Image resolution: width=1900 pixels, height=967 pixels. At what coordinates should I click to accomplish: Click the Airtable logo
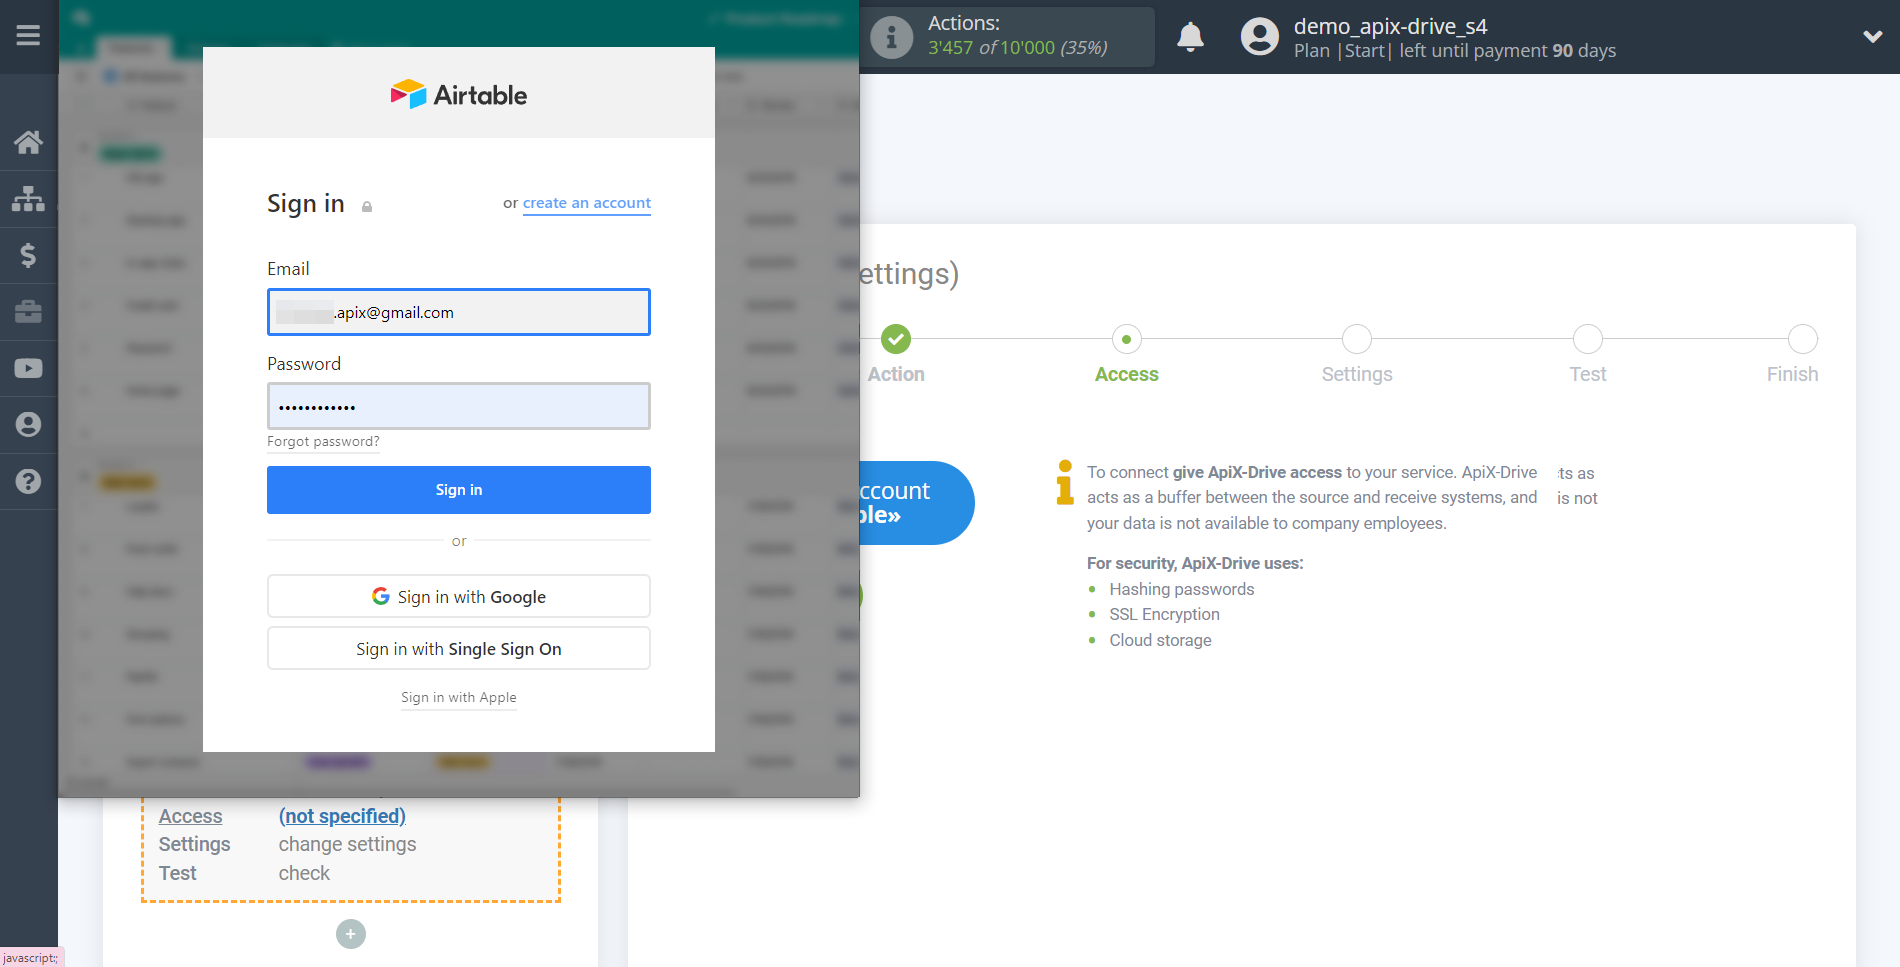(459, 94)
